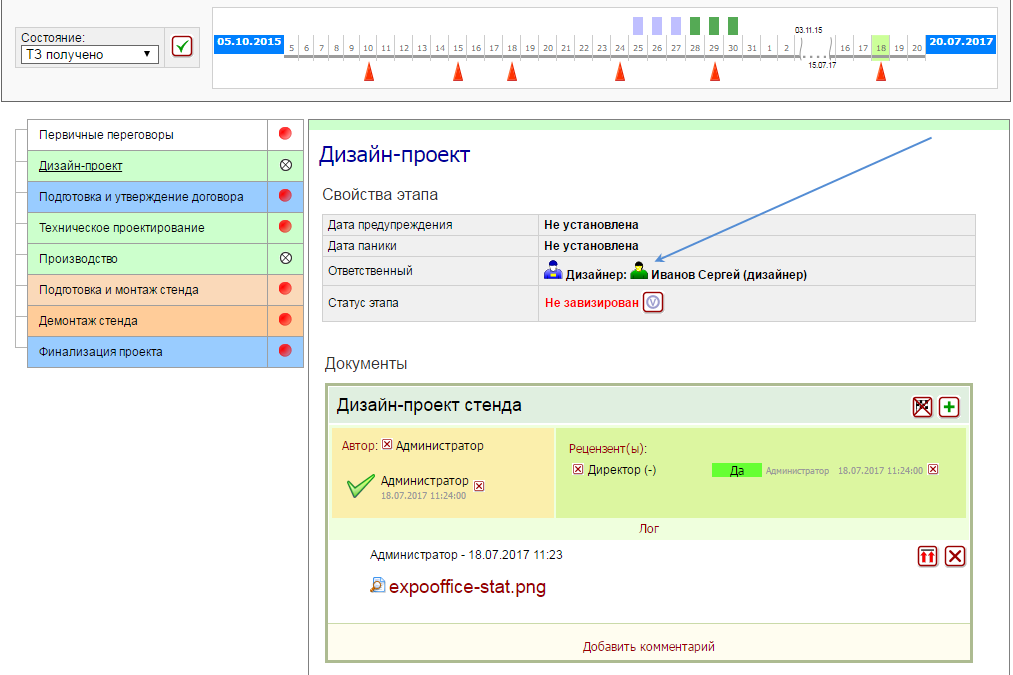Expand the Лог section bar
The image size is (1013, 675).
(648, 529)
